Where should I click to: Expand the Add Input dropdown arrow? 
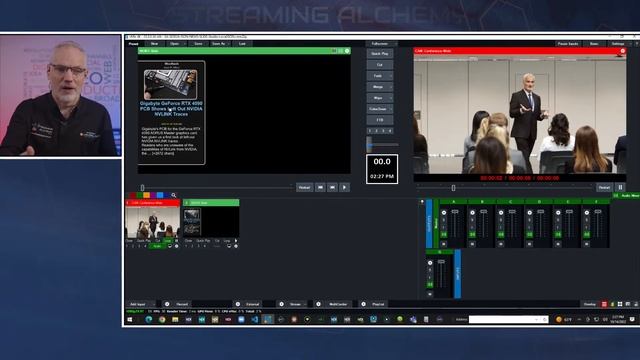click(153, 304)
